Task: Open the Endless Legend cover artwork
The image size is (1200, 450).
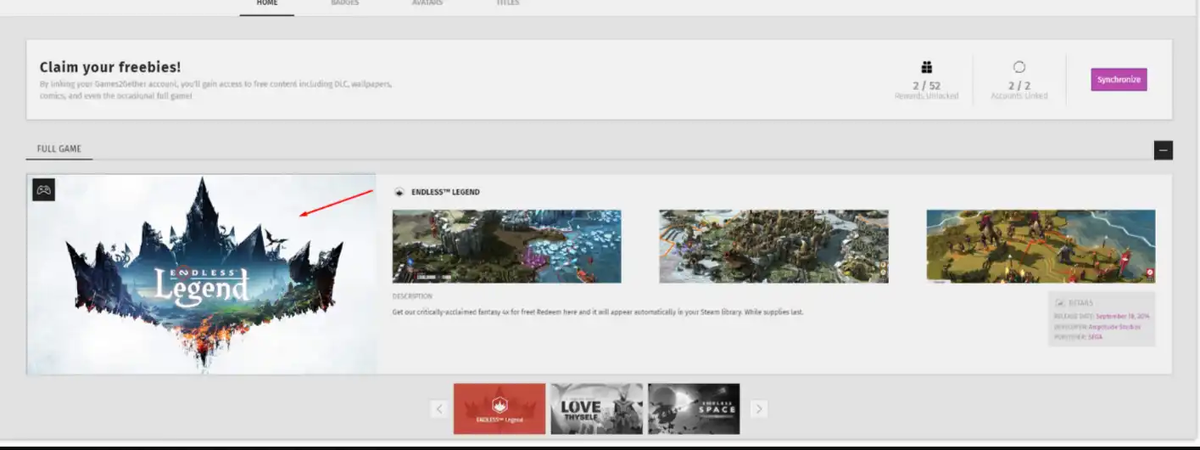Action: pos(201,274)
